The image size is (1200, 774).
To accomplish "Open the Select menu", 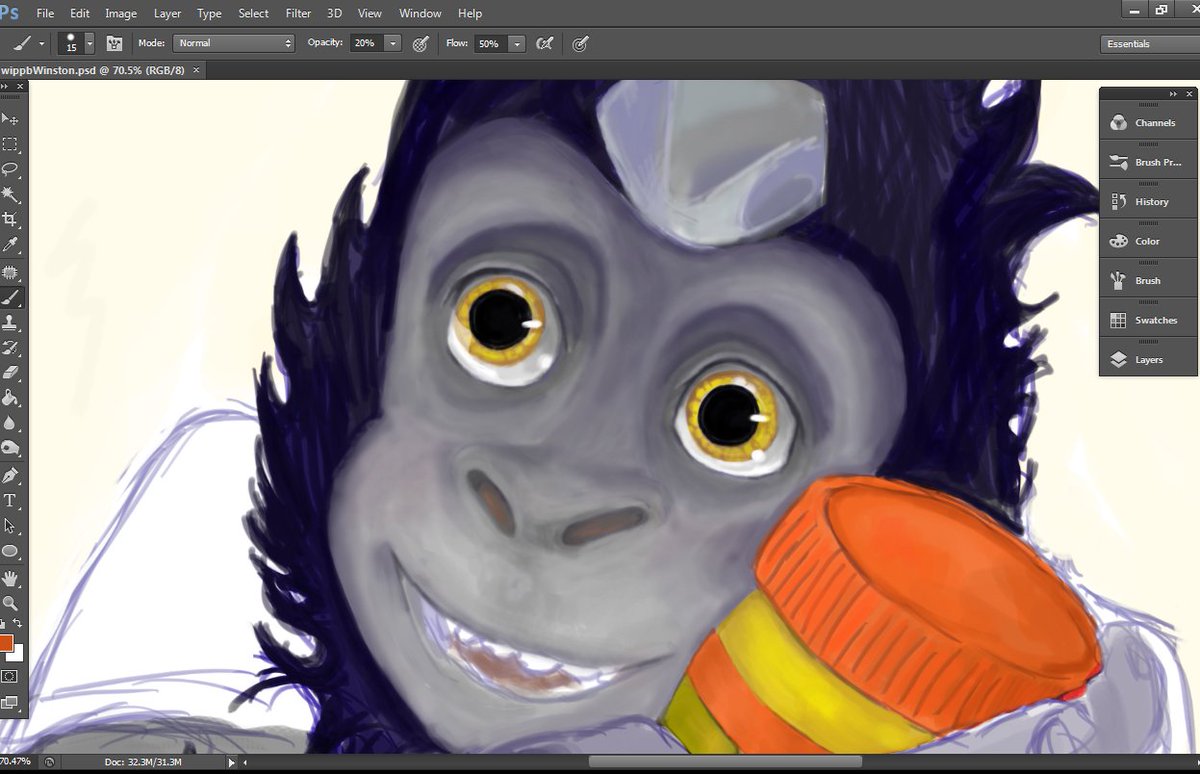I will point(253,13).
